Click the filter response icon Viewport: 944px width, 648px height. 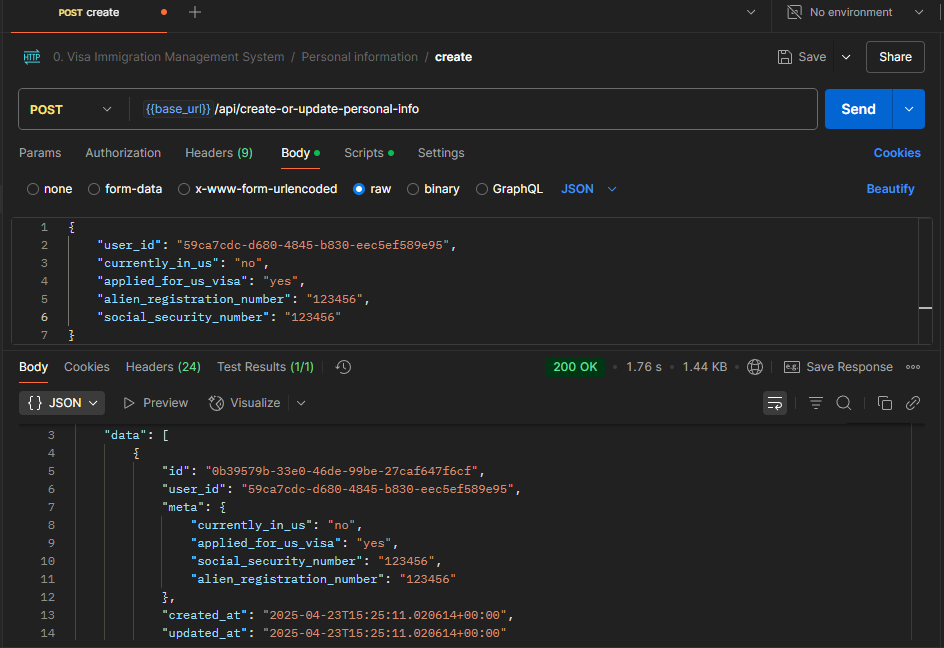pos(816,403)
